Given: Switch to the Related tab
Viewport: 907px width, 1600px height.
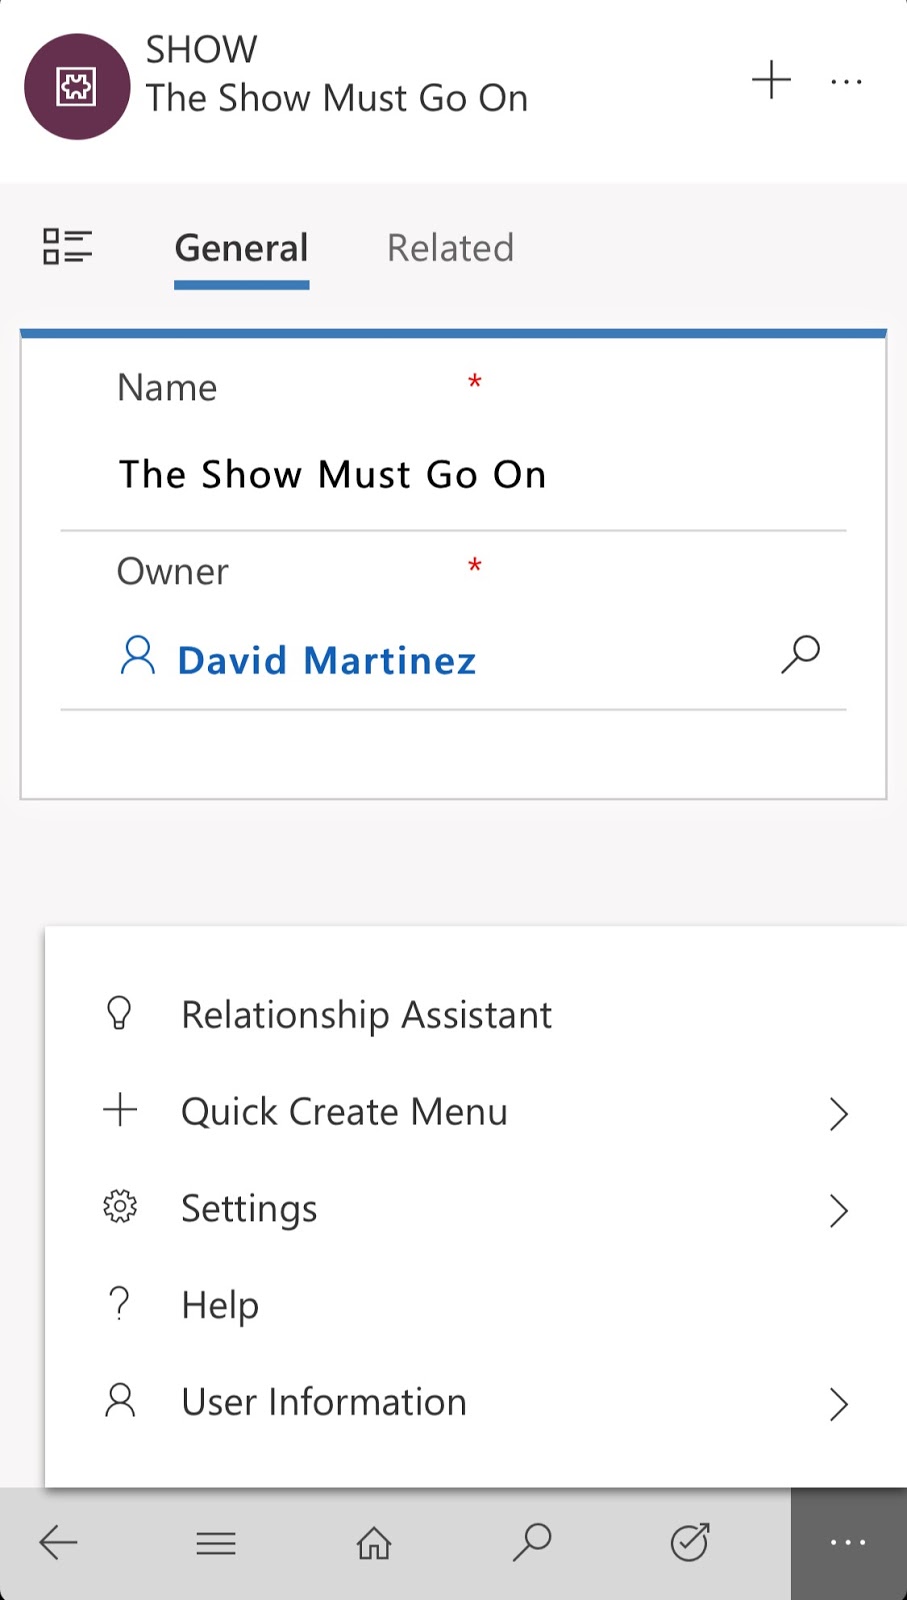Looking at the screenshot, I should click(450, 248).
